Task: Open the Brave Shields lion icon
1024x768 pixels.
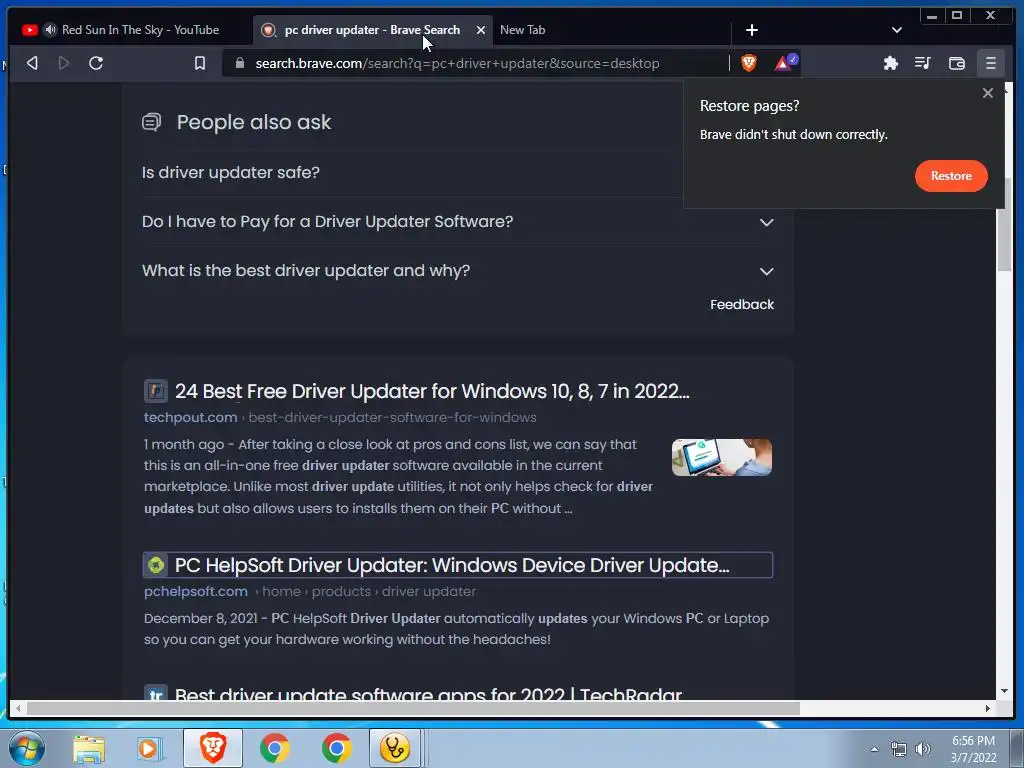Action: pyautogui.click(x=748, y=63)
